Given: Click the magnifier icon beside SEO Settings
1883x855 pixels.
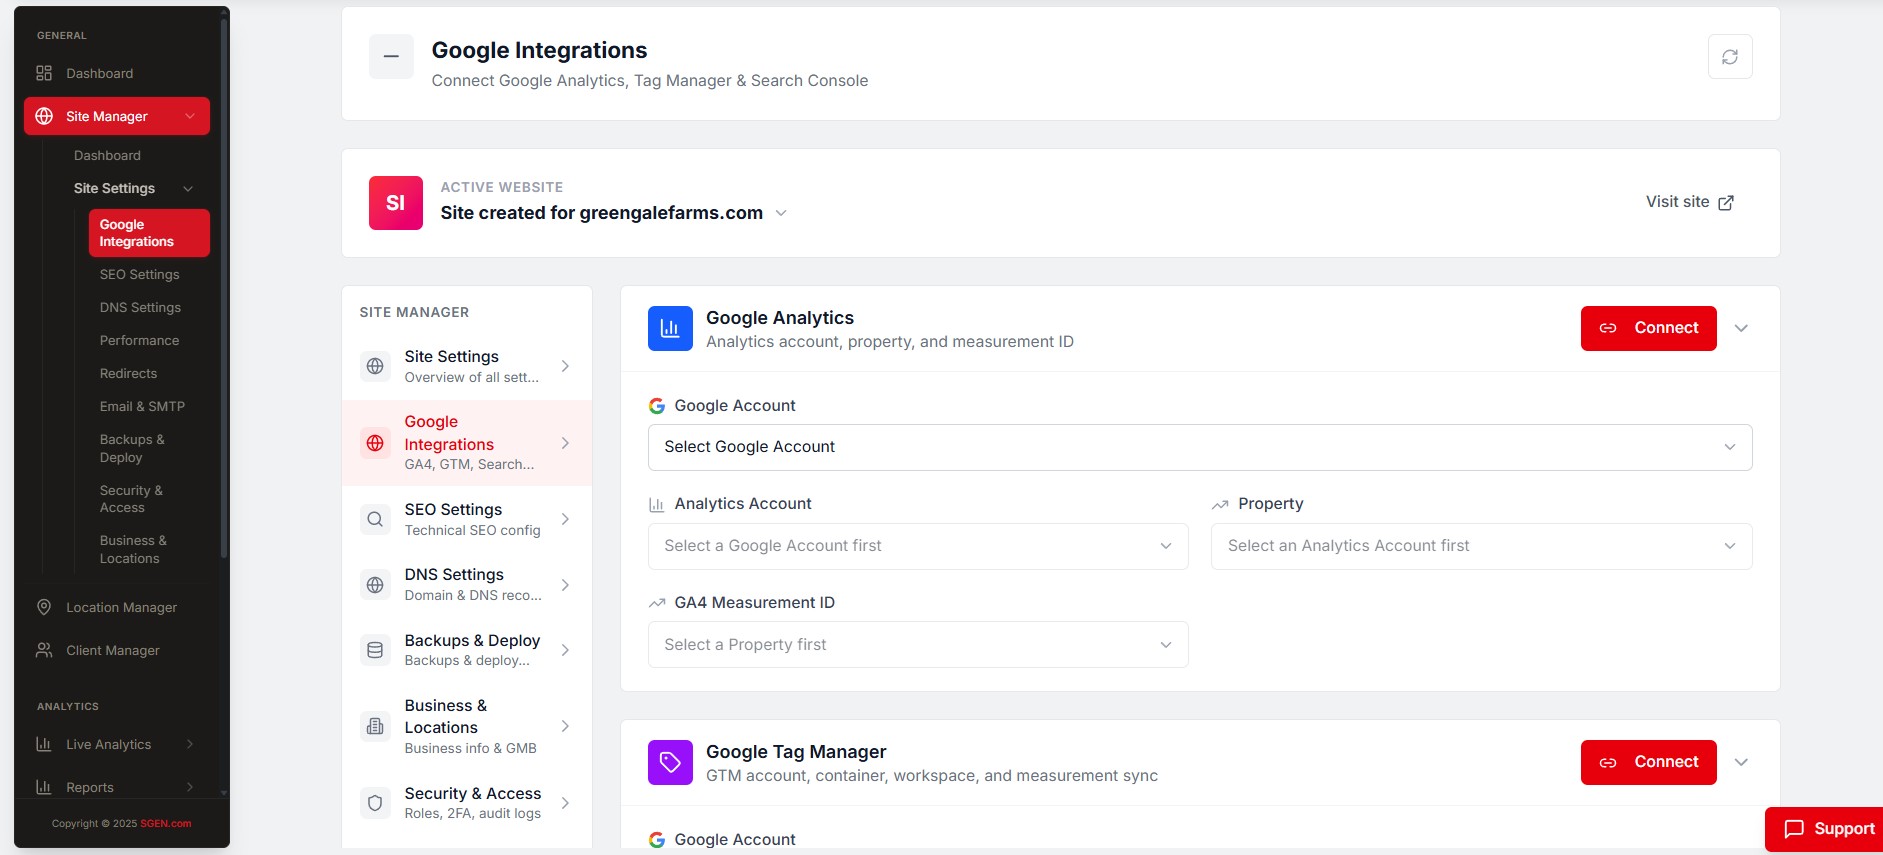Looking at the screenshot, I should click(375, 519).
